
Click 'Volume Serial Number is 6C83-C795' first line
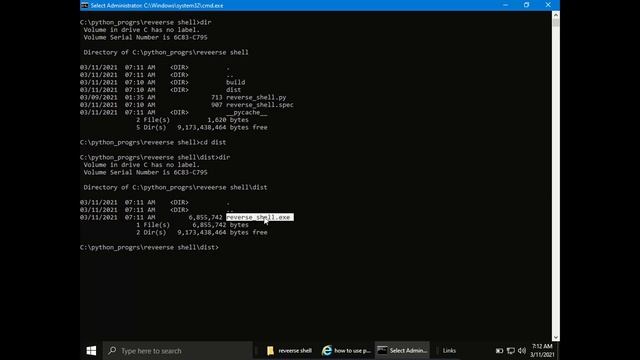[145, 37]
